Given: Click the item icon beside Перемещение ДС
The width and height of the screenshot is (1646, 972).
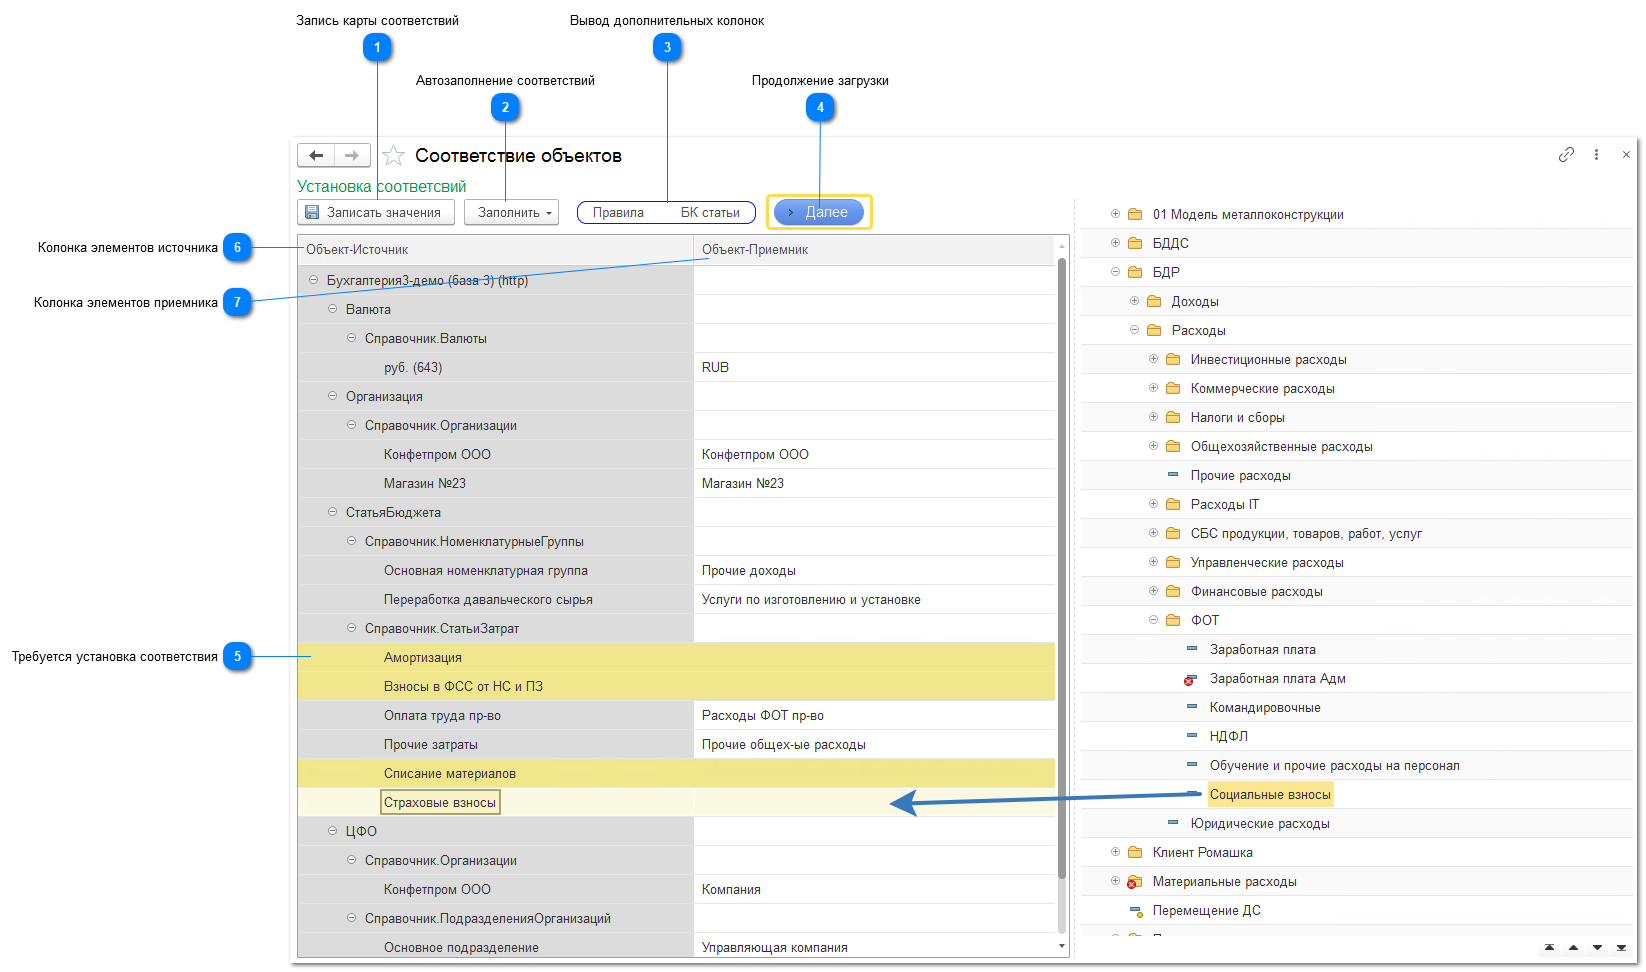Looking at the screenshot, I should (x=1135, y=911).
